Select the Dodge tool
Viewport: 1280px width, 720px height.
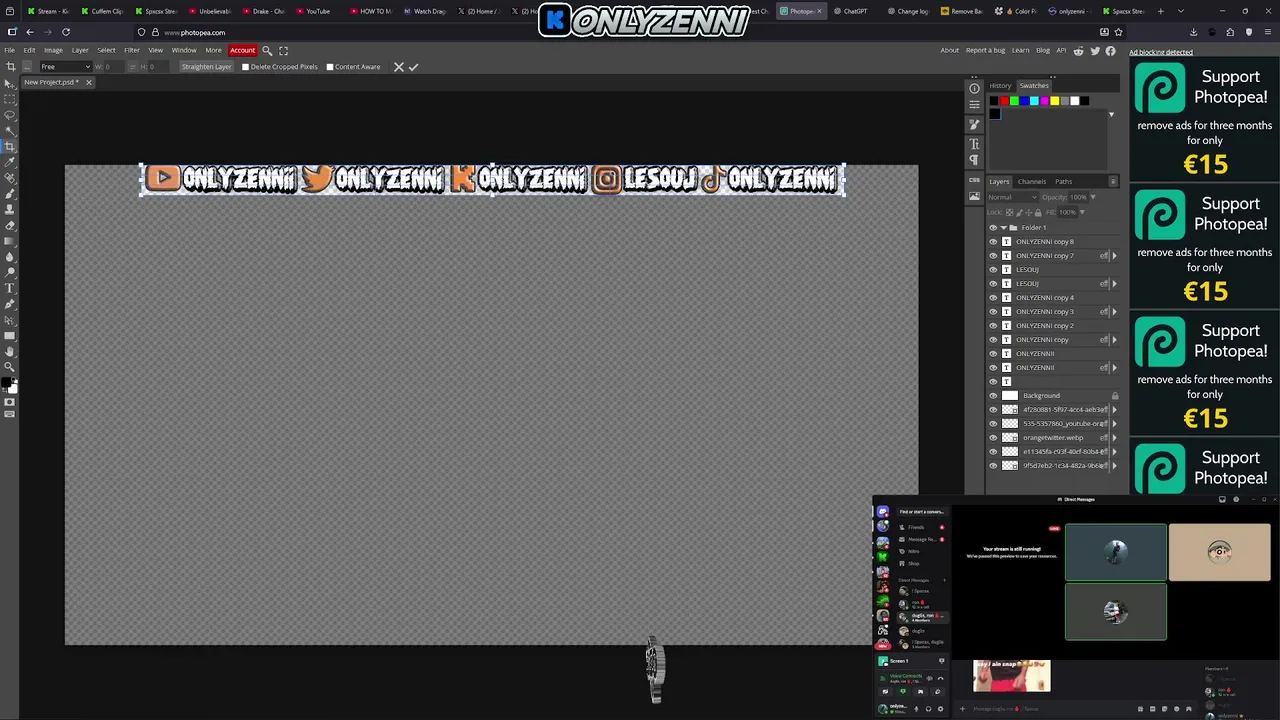(10, 272)
